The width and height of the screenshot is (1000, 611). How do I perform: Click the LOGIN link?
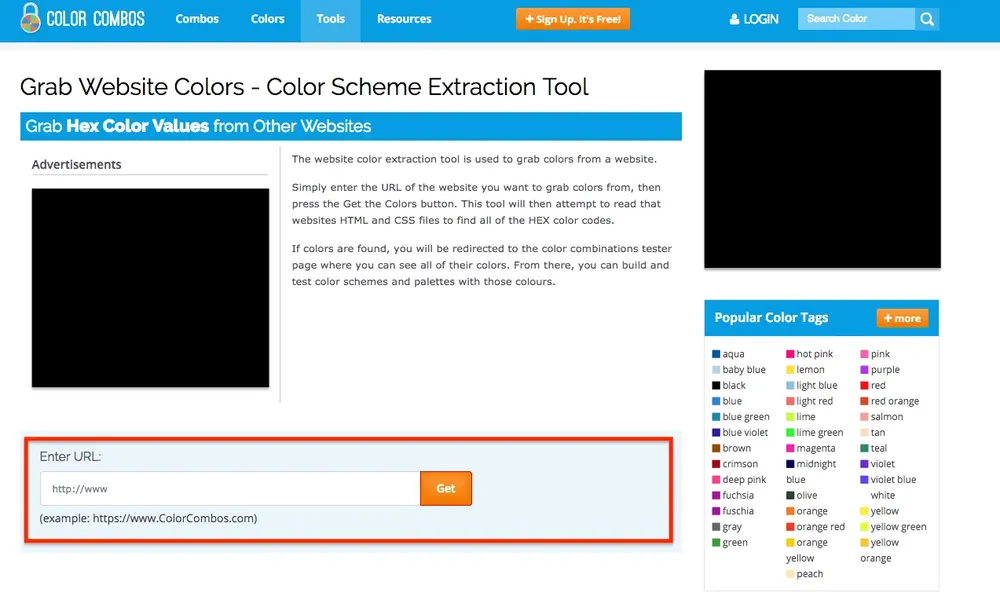(761, 19)
